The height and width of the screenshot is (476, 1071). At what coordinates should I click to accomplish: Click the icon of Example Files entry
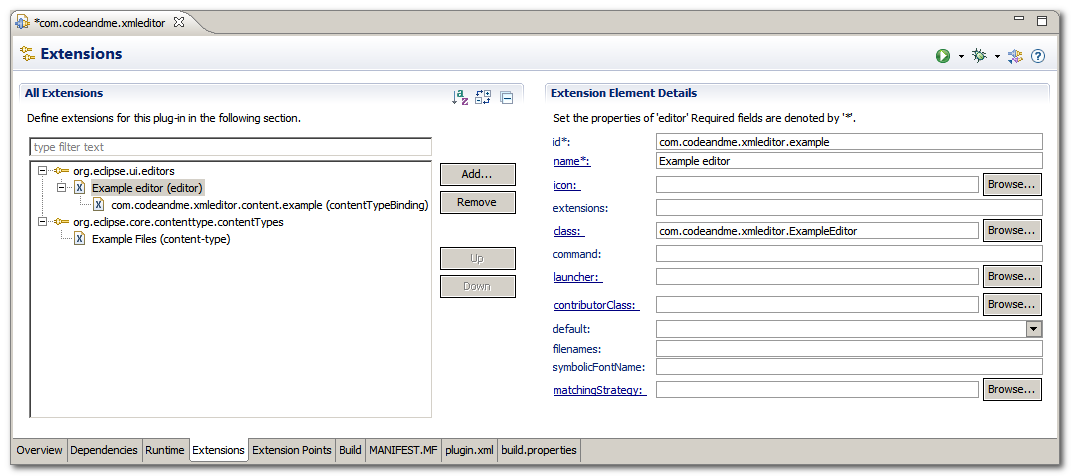pyautogui.click(x=80, y=239)
